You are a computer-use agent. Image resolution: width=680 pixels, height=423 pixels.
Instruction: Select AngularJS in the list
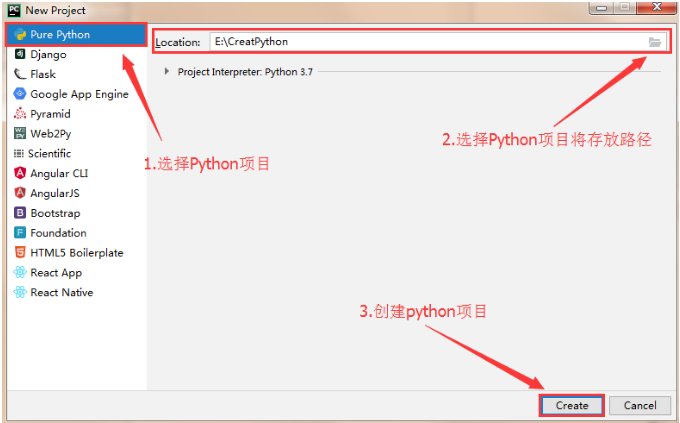coord(76,193)
